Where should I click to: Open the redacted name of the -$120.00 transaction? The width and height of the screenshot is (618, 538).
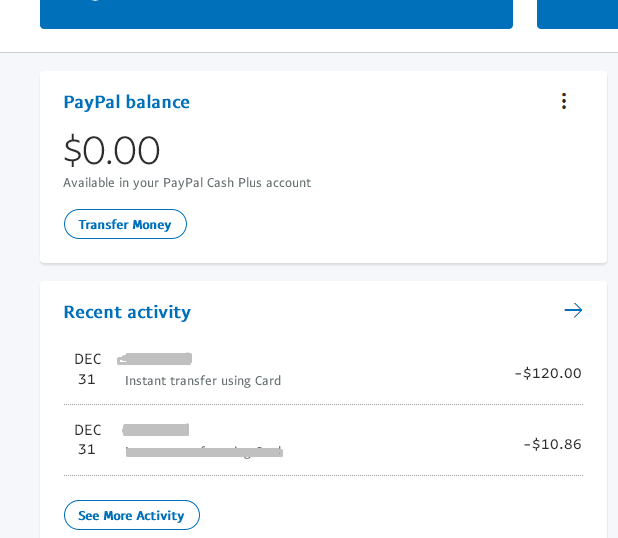tap(155, 358)
